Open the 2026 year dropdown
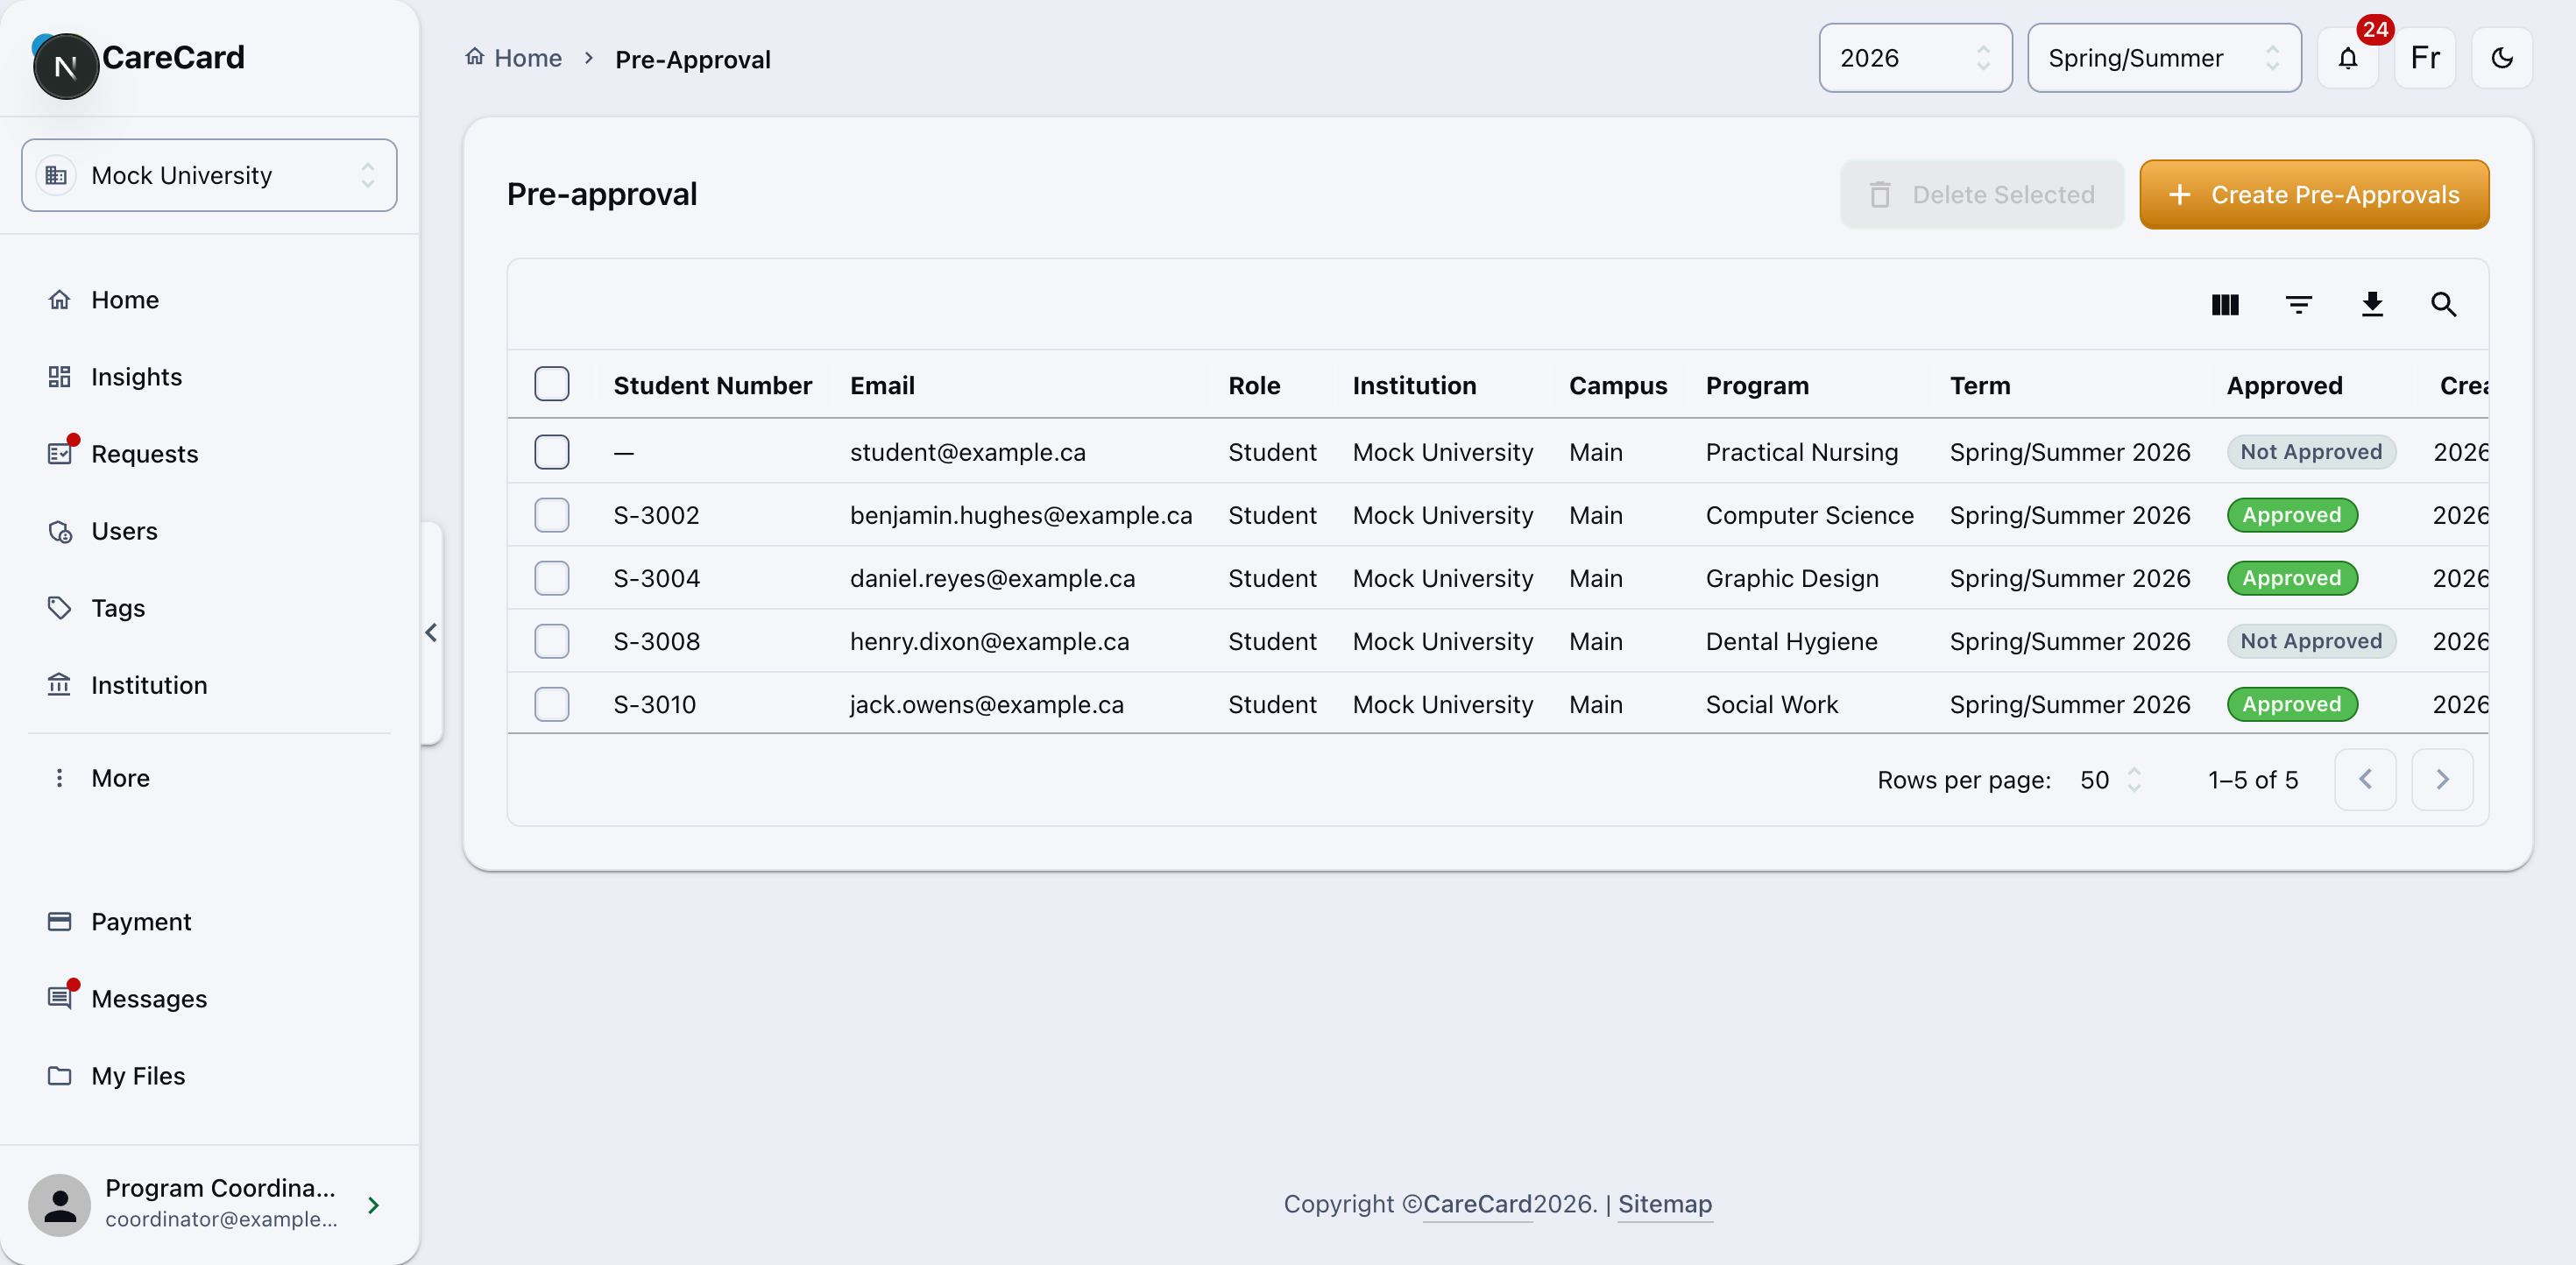Image resolution: width=2576 pixels, height=1265 pixels. (x=1915, y=58)
